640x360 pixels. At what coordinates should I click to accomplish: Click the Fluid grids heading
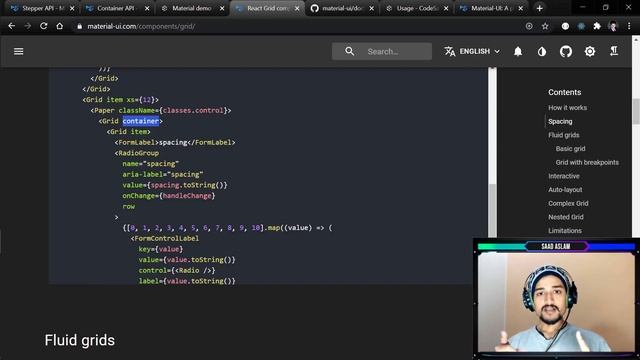80,340
